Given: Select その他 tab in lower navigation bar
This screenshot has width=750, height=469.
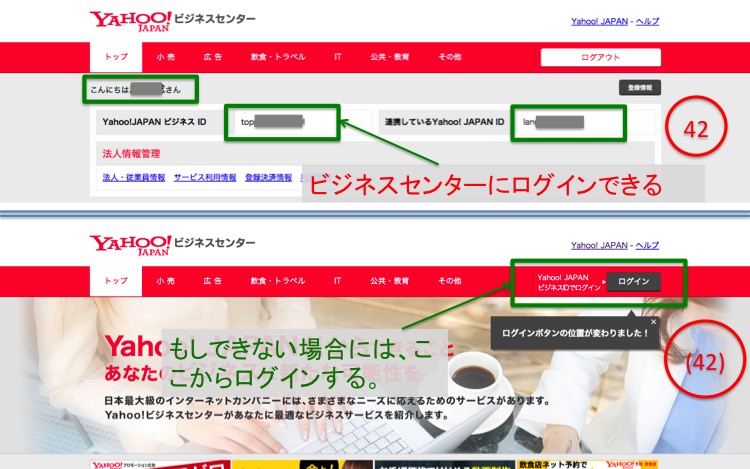Looking at the screenshot, I should pyautogui.click(x=450, y=281).
